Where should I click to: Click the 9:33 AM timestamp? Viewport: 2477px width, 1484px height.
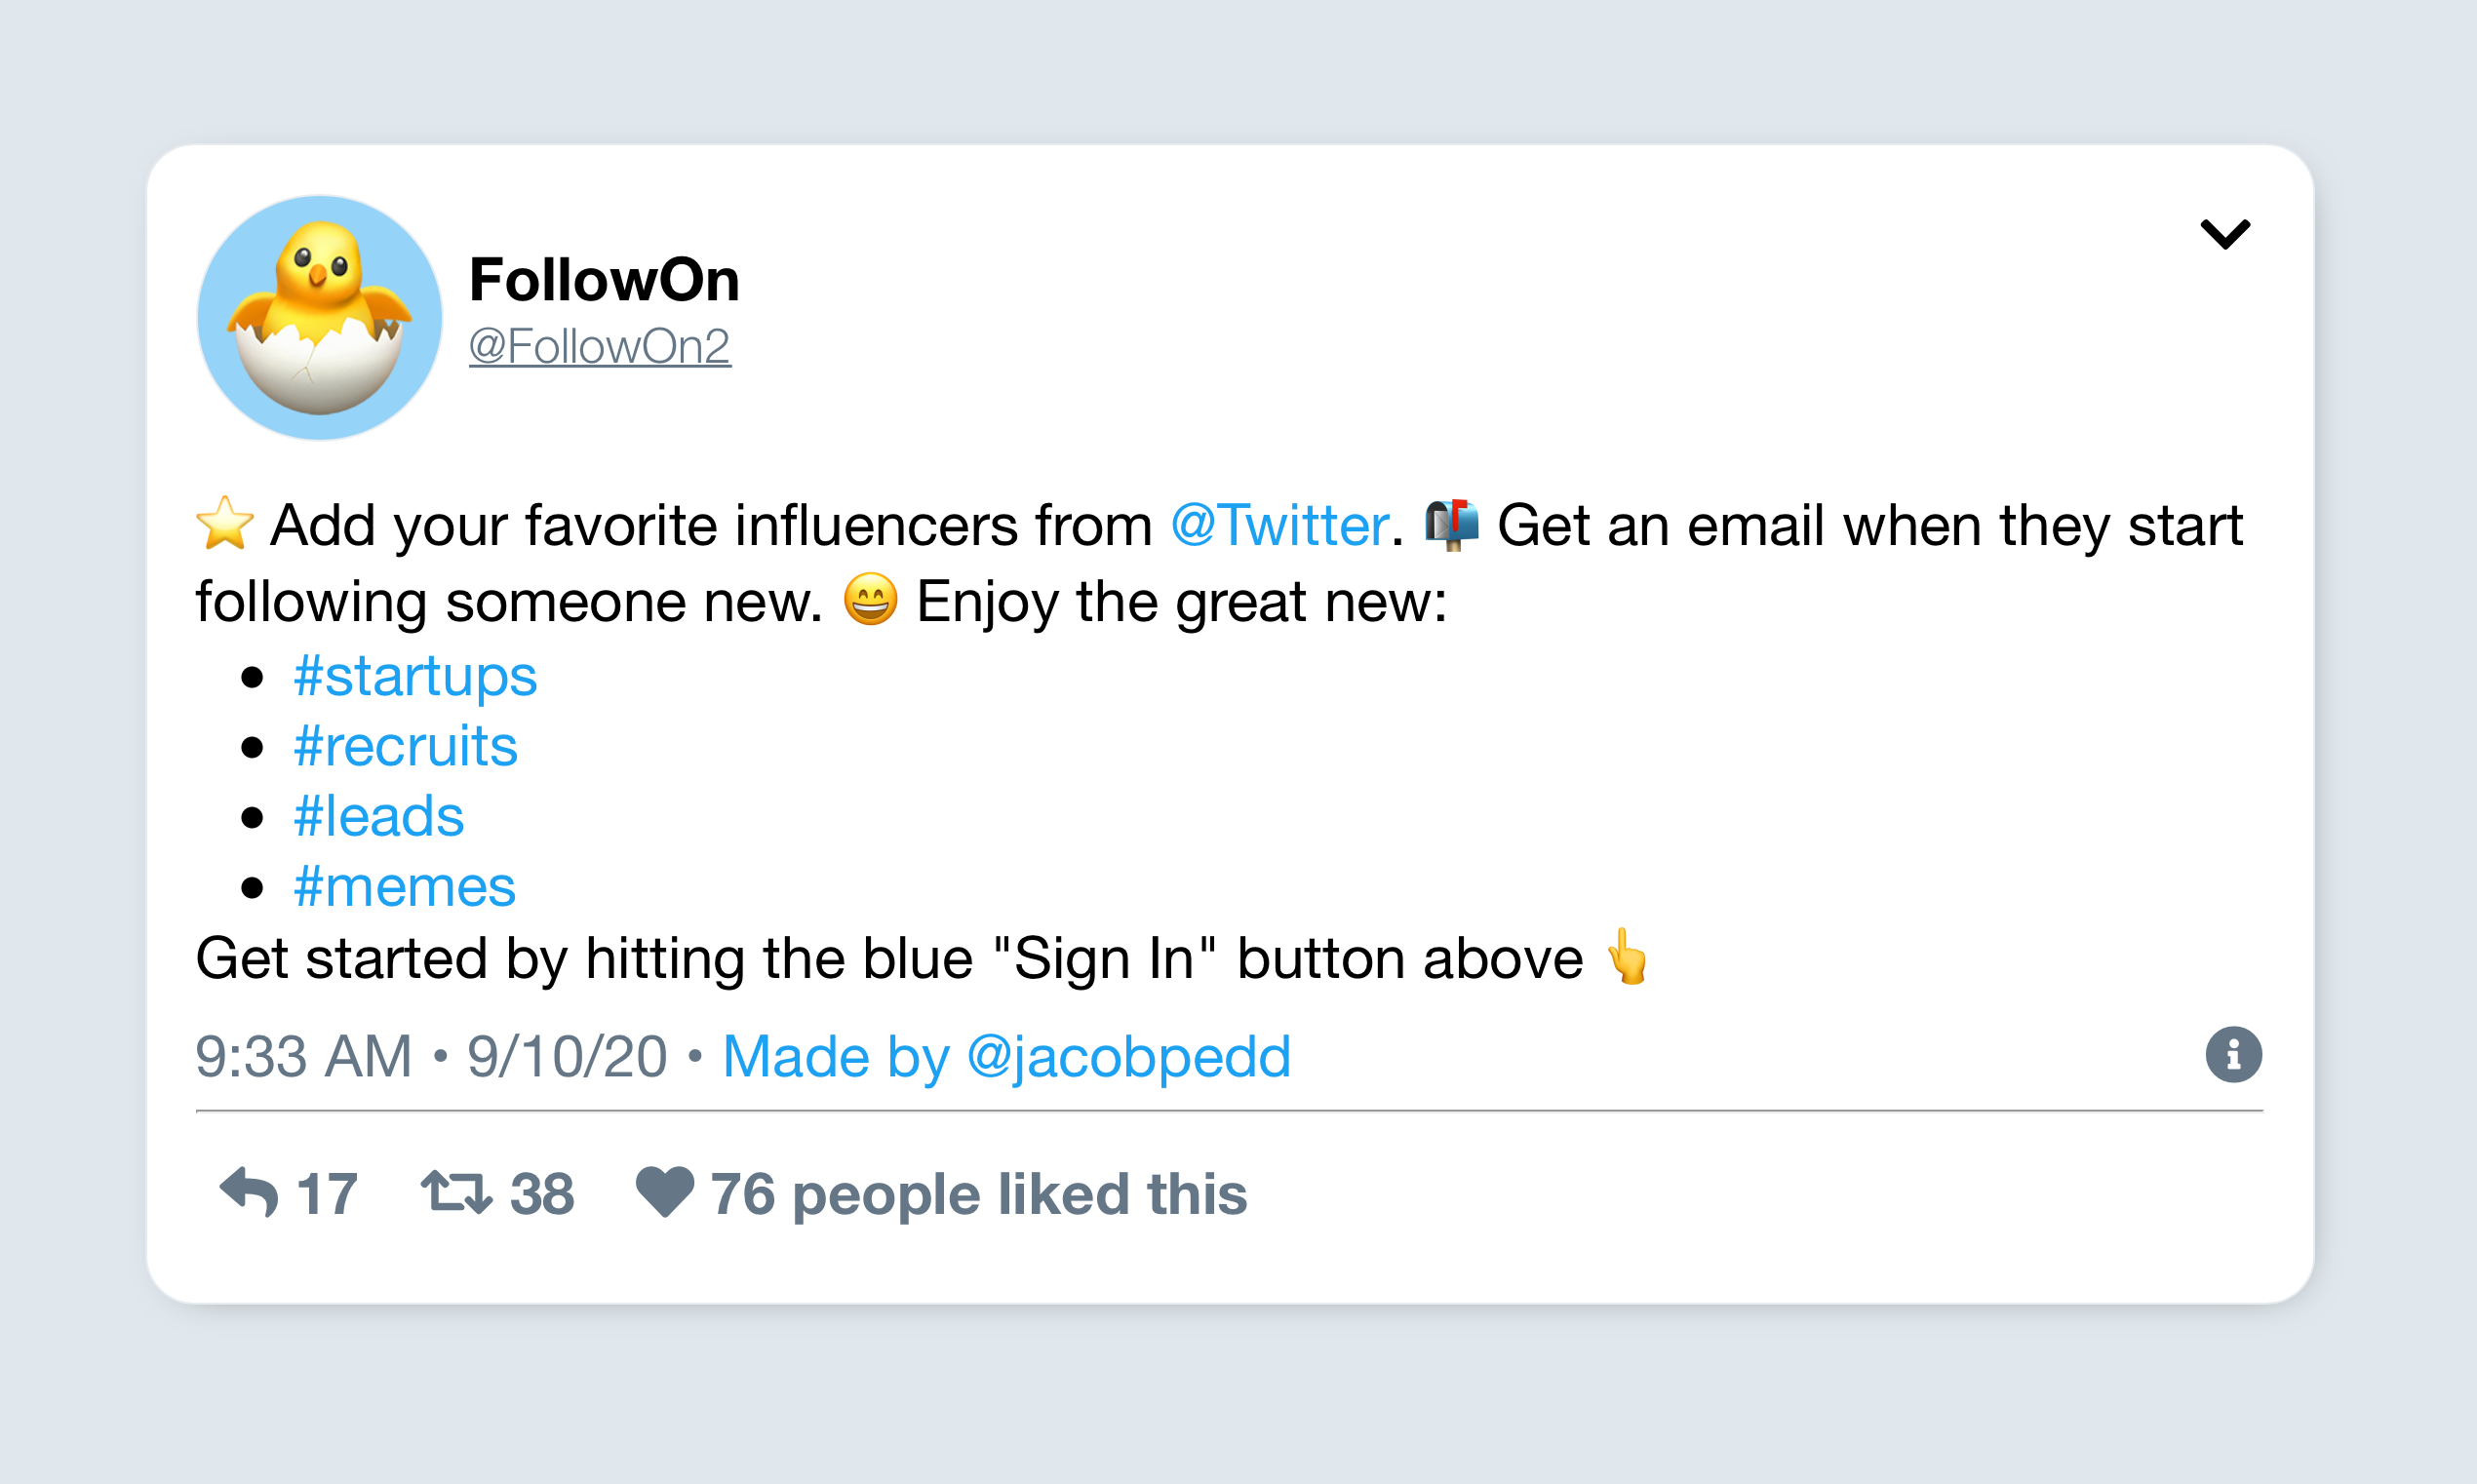tap(303, 1056)
